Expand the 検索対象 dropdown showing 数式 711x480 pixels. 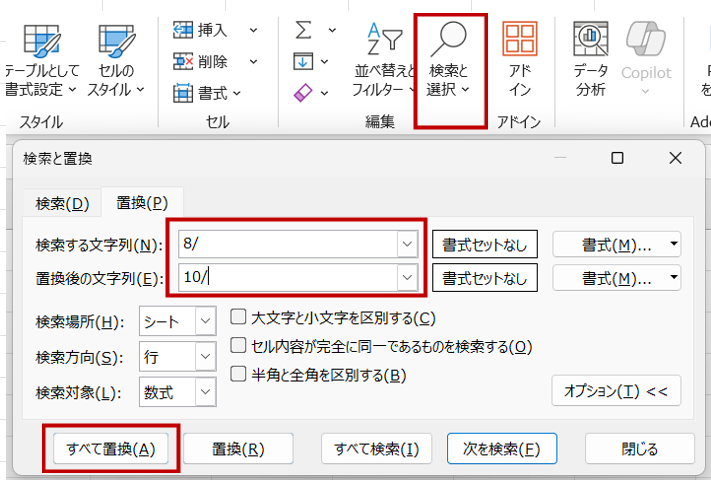pos(178,393)
